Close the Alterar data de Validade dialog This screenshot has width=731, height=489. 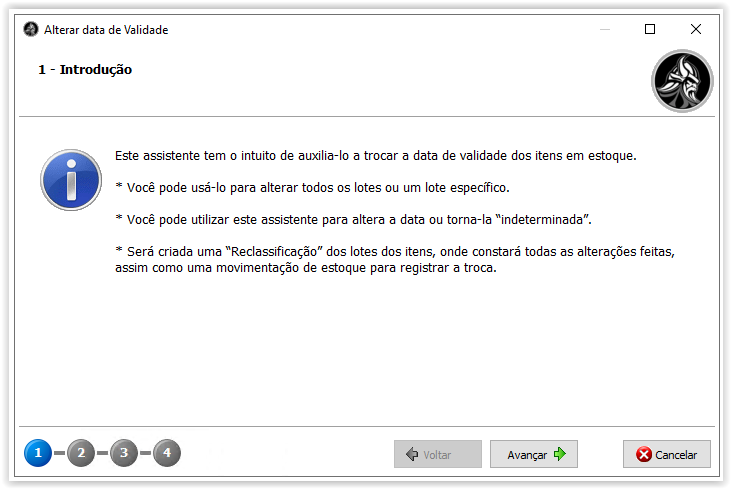[x=696, y=29]
